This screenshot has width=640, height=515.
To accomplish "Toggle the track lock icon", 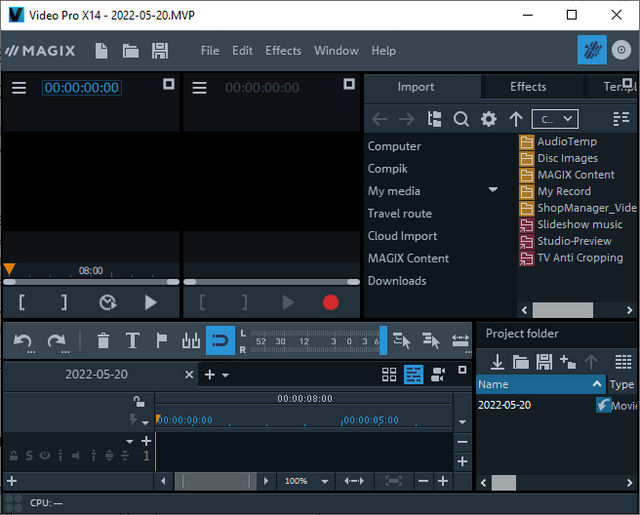I will pyautogui.click(x=14, y=455).
